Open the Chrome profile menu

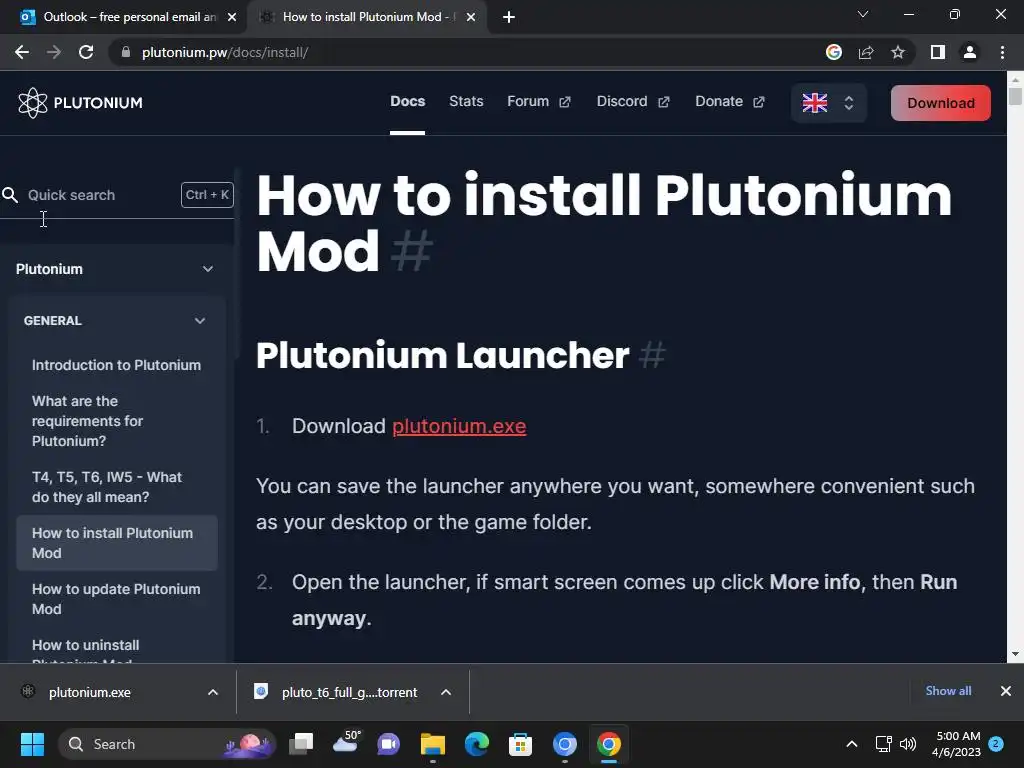click(x=970, y=52)
